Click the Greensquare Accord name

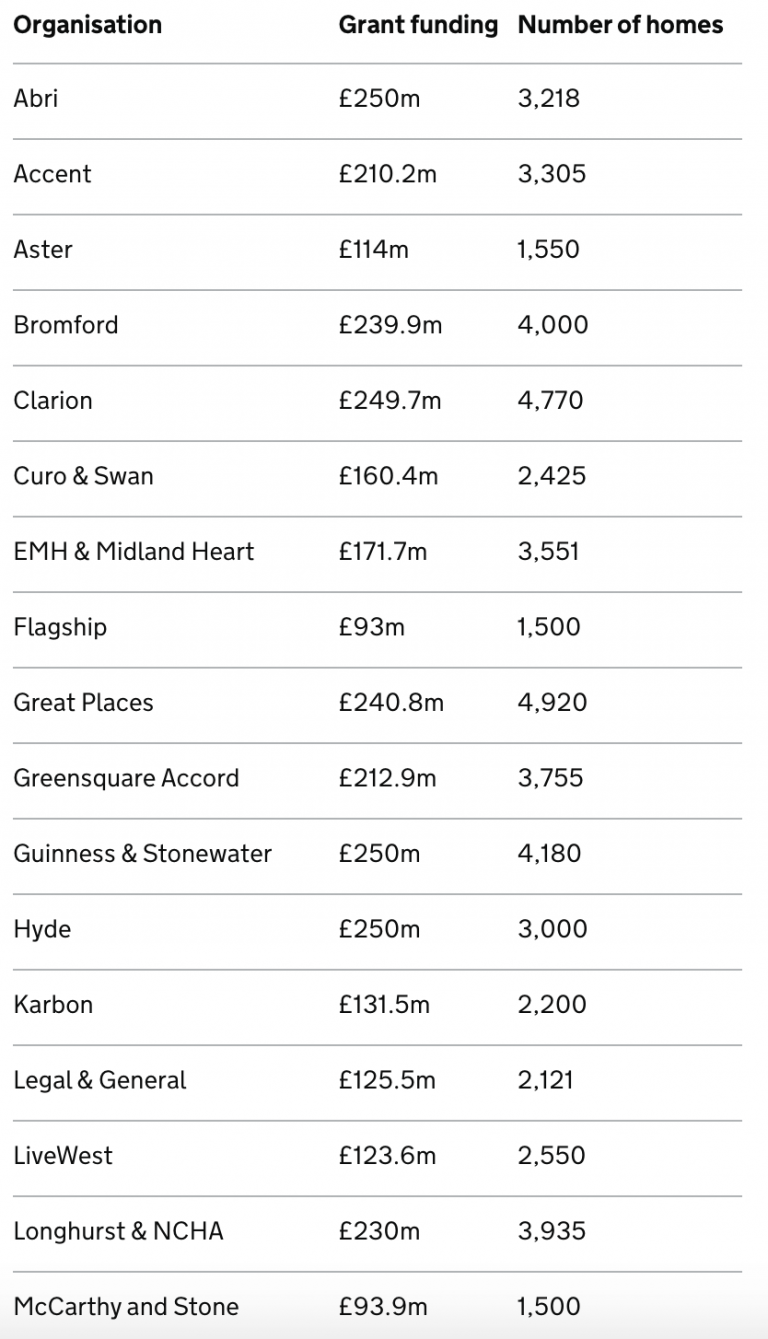tap(126, 778)
